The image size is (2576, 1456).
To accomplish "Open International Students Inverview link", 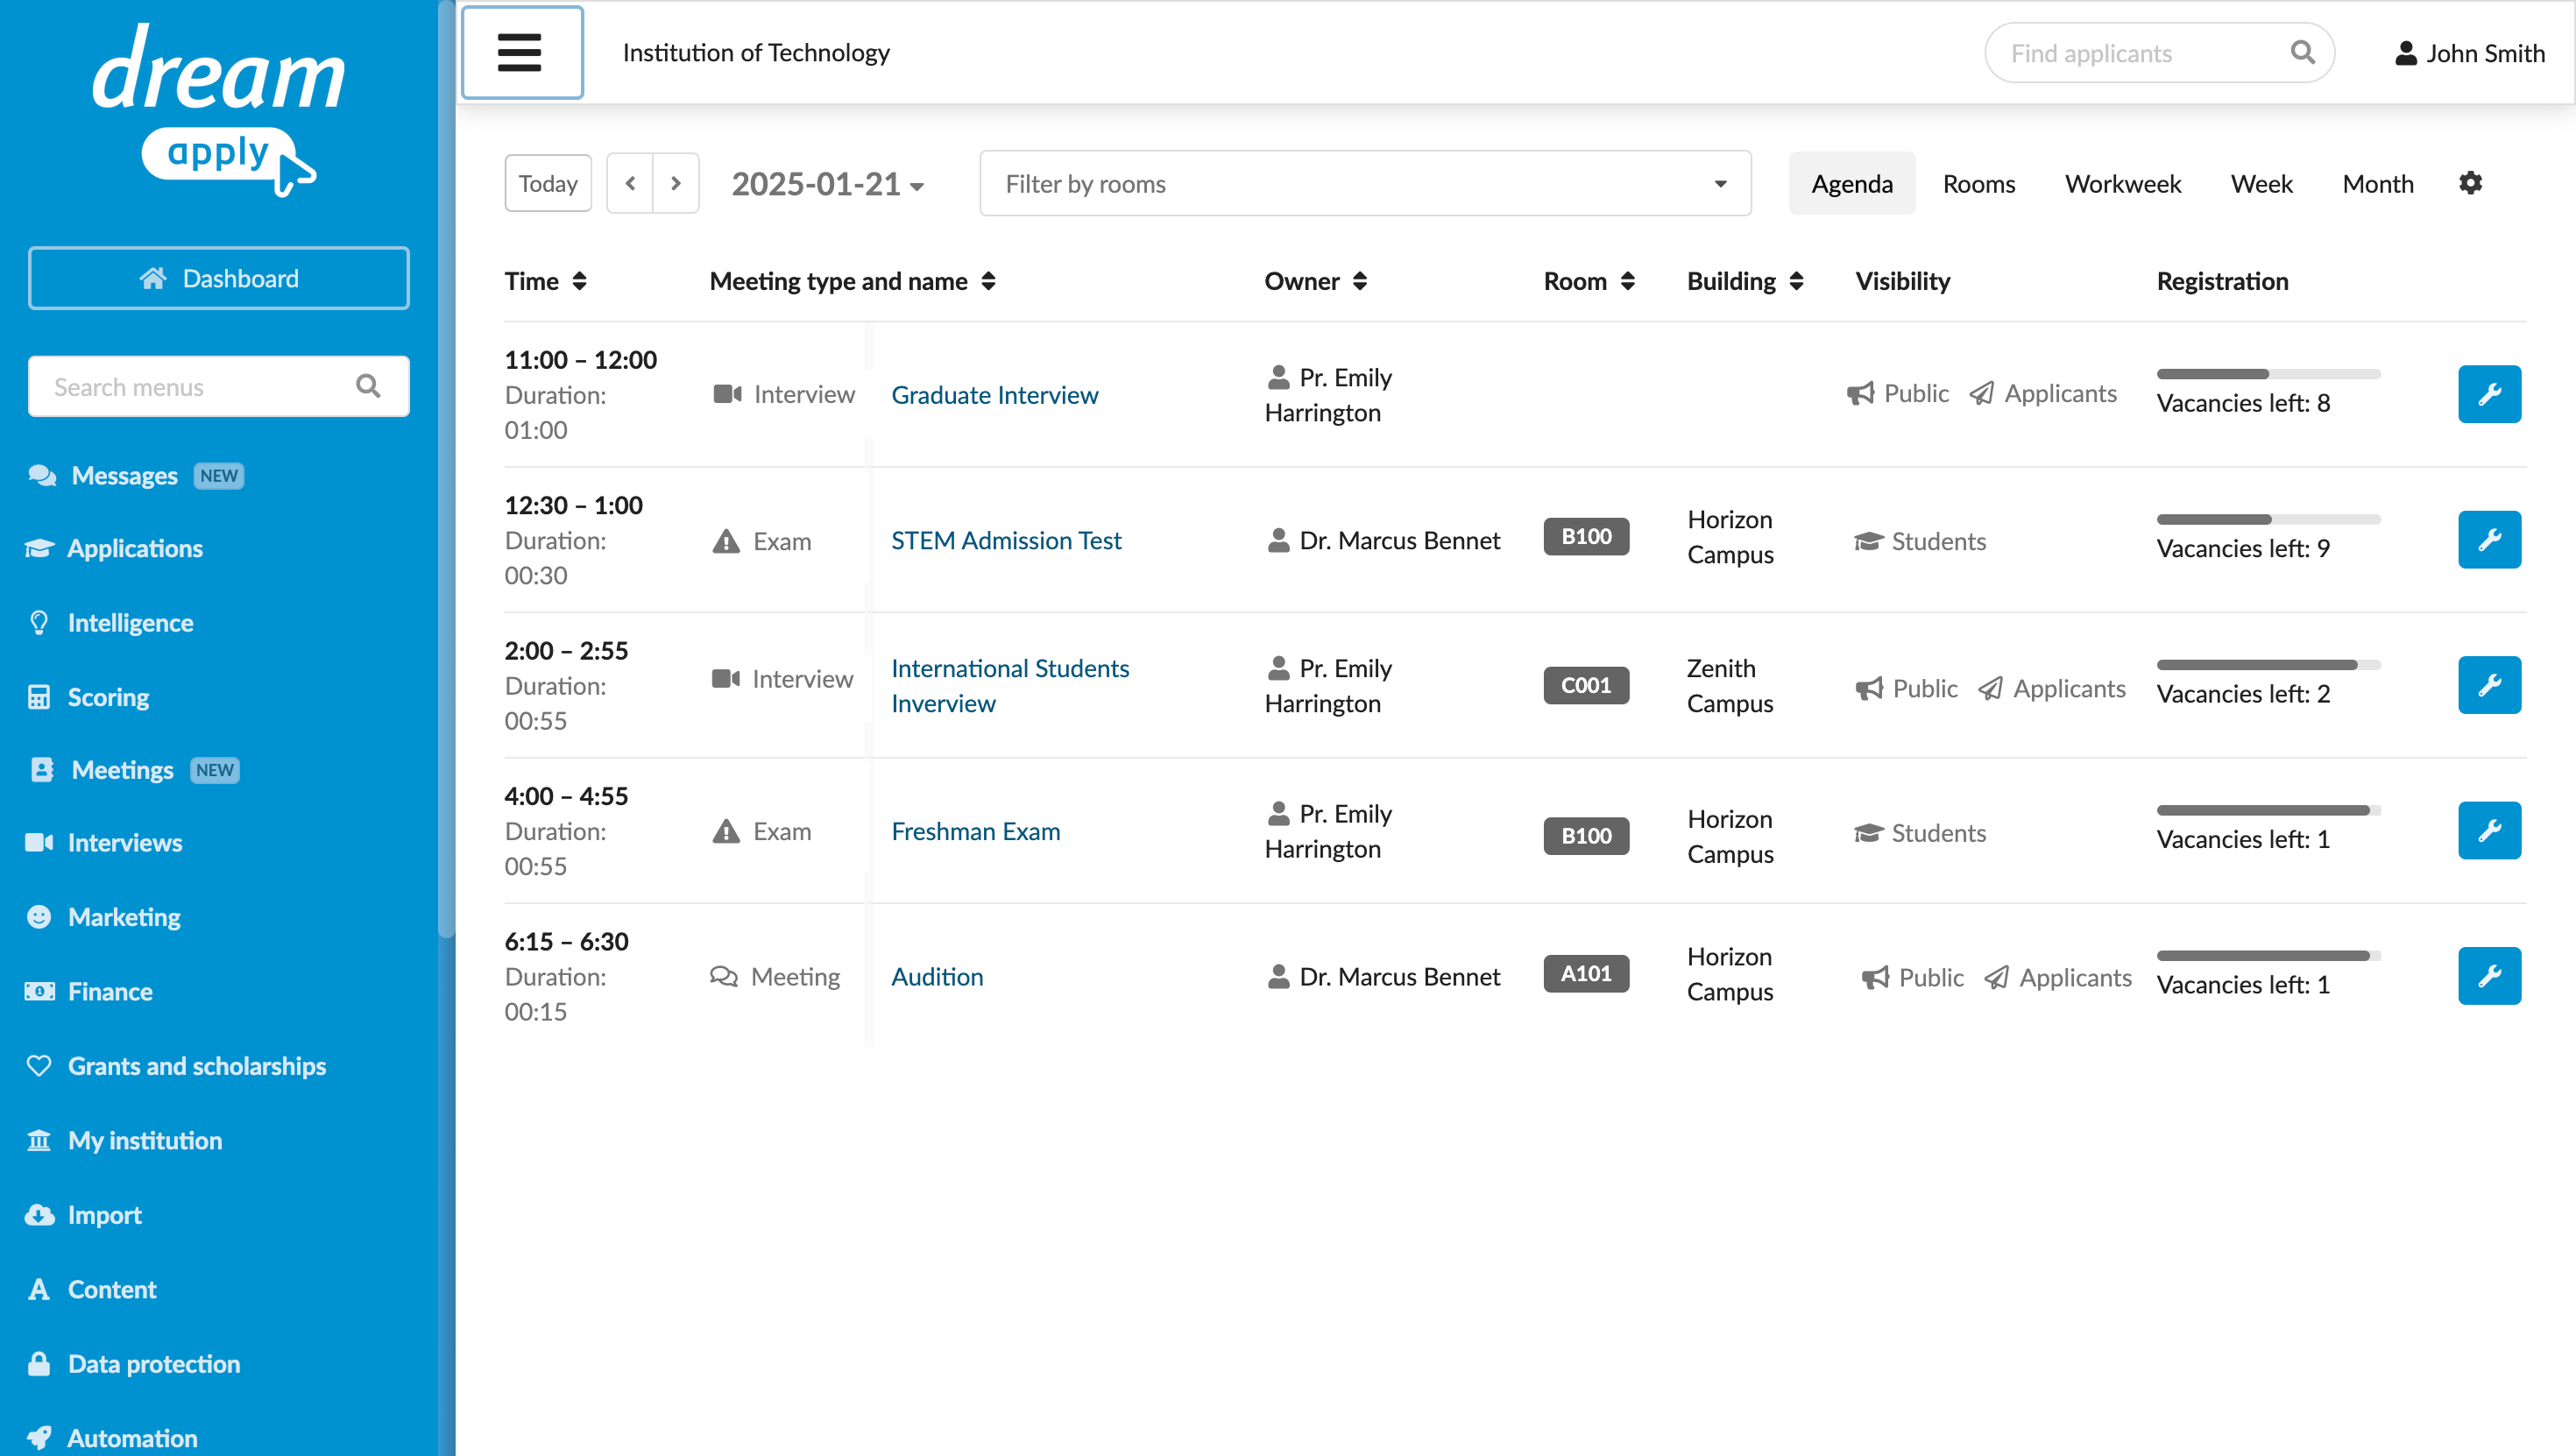I will pyautogui.click(x=1010, y=685).
